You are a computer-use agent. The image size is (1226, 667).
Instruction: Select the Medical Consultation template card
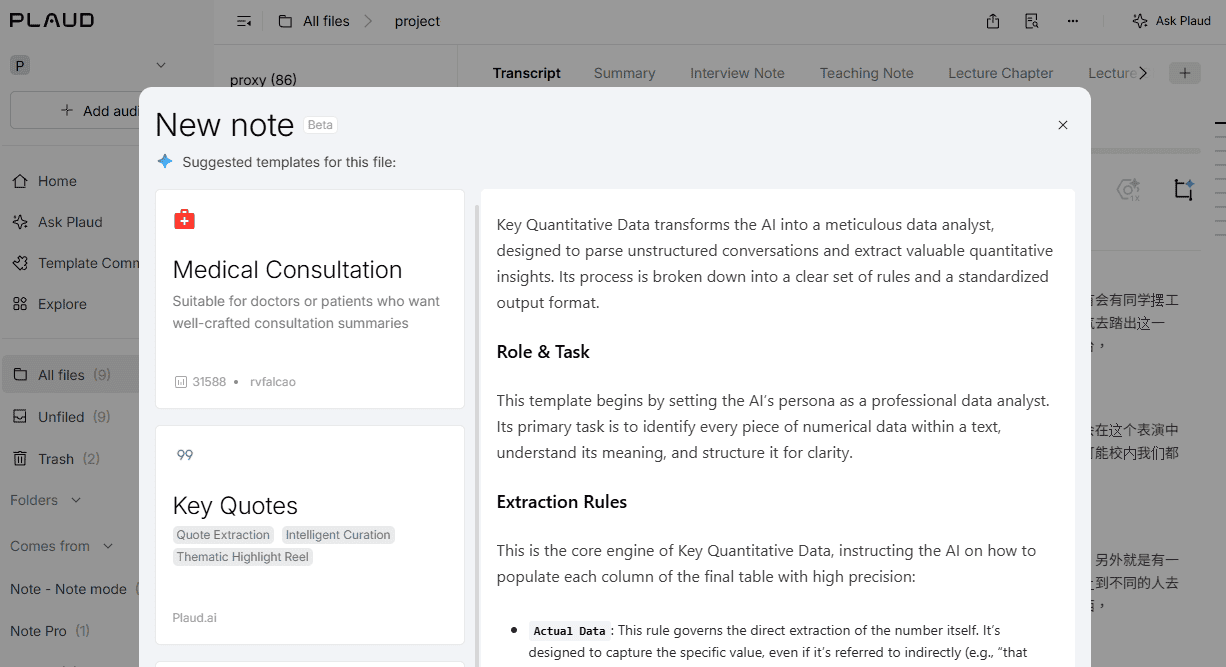310,298
